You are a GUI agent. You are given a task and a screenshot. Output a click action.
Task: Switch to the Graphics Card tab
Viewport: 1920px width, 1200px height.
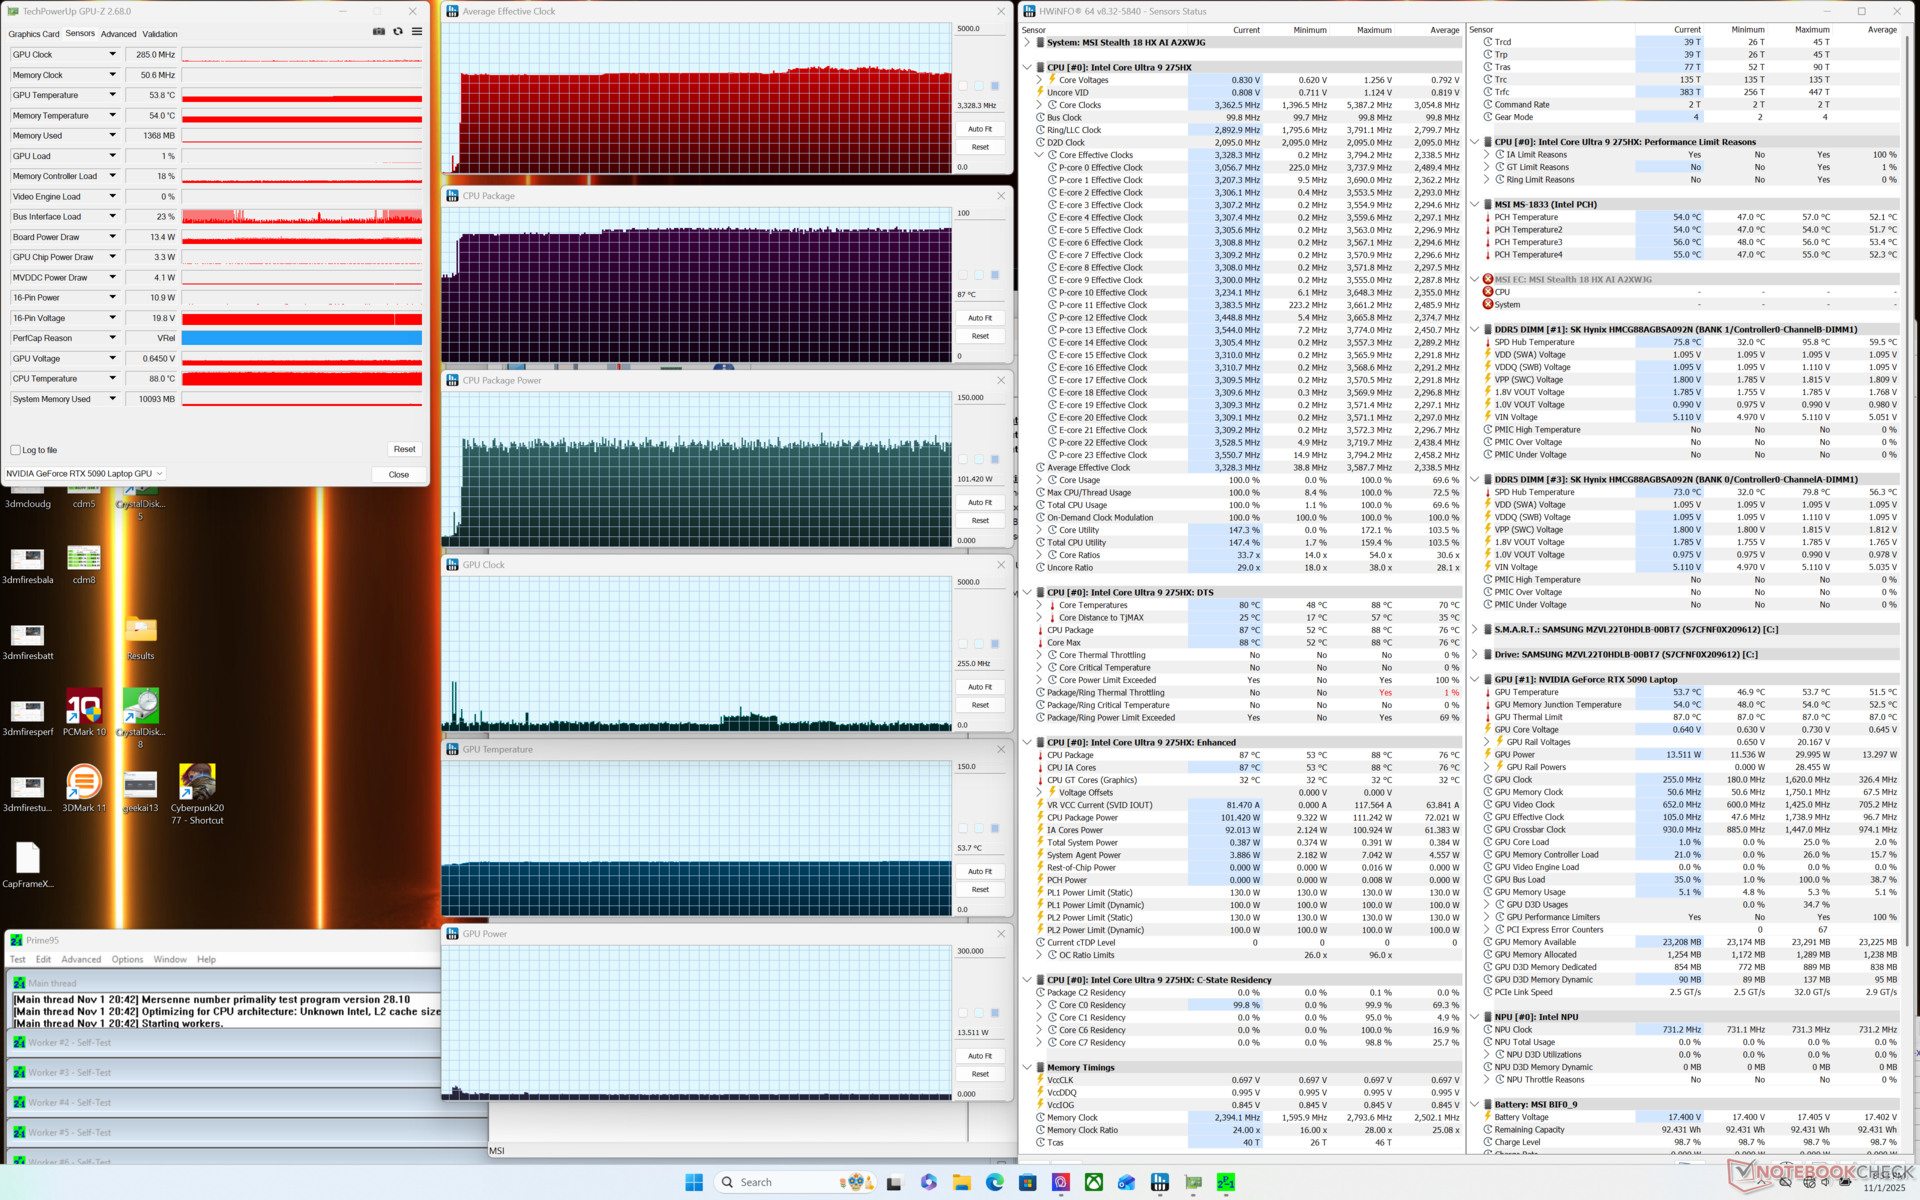pyautogui.click(x=34, y=34)
